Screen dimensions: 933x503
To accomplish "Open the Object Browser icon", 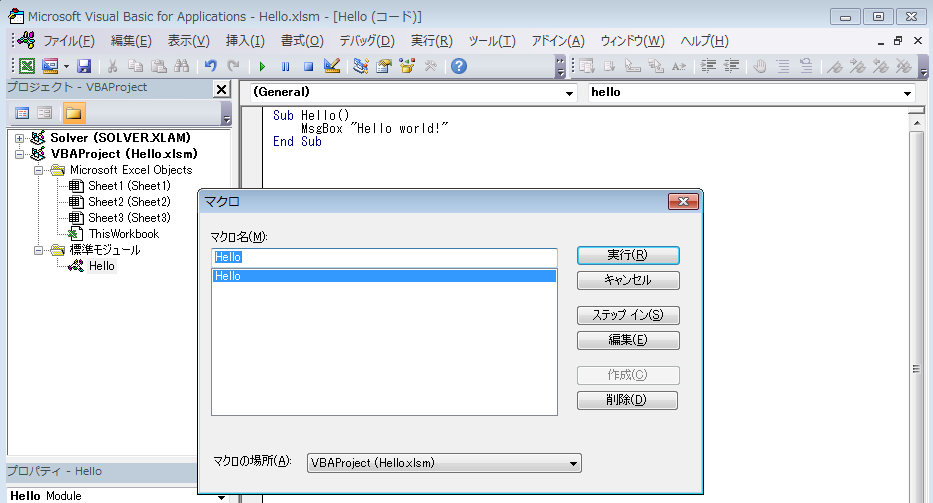I will click(x=407, y=66).
